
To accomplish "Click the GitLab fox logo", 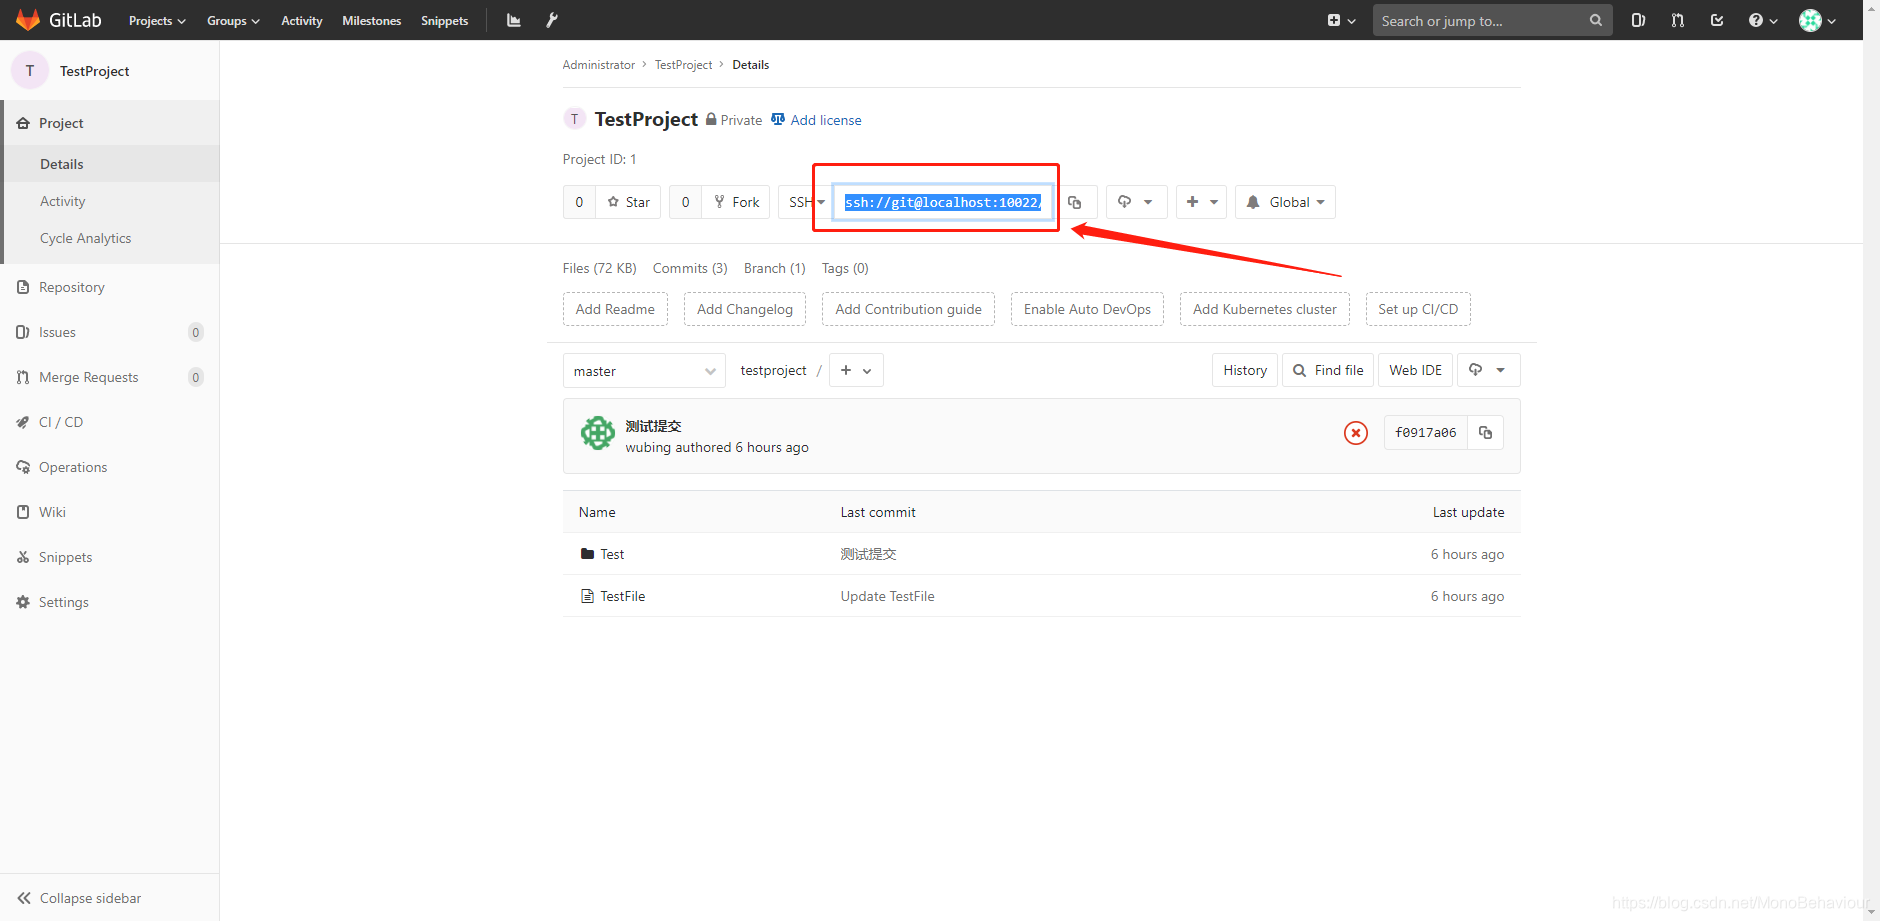I will [28, 20].
